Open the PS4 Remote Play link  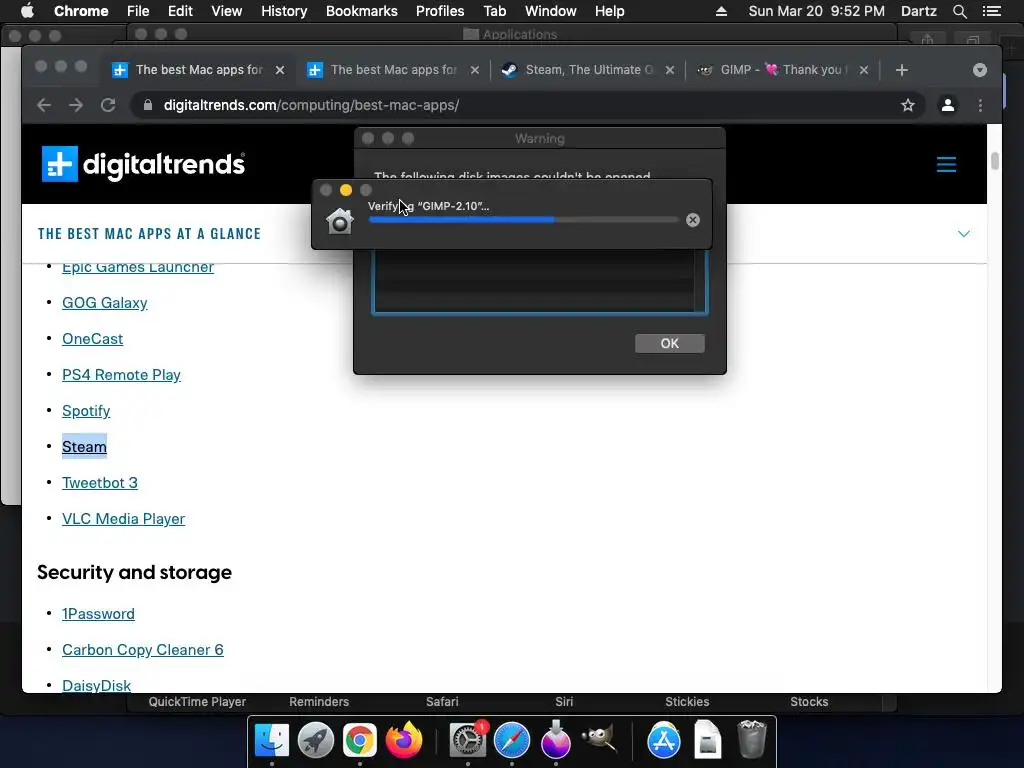pyautogui.click(x=121, y=375)
